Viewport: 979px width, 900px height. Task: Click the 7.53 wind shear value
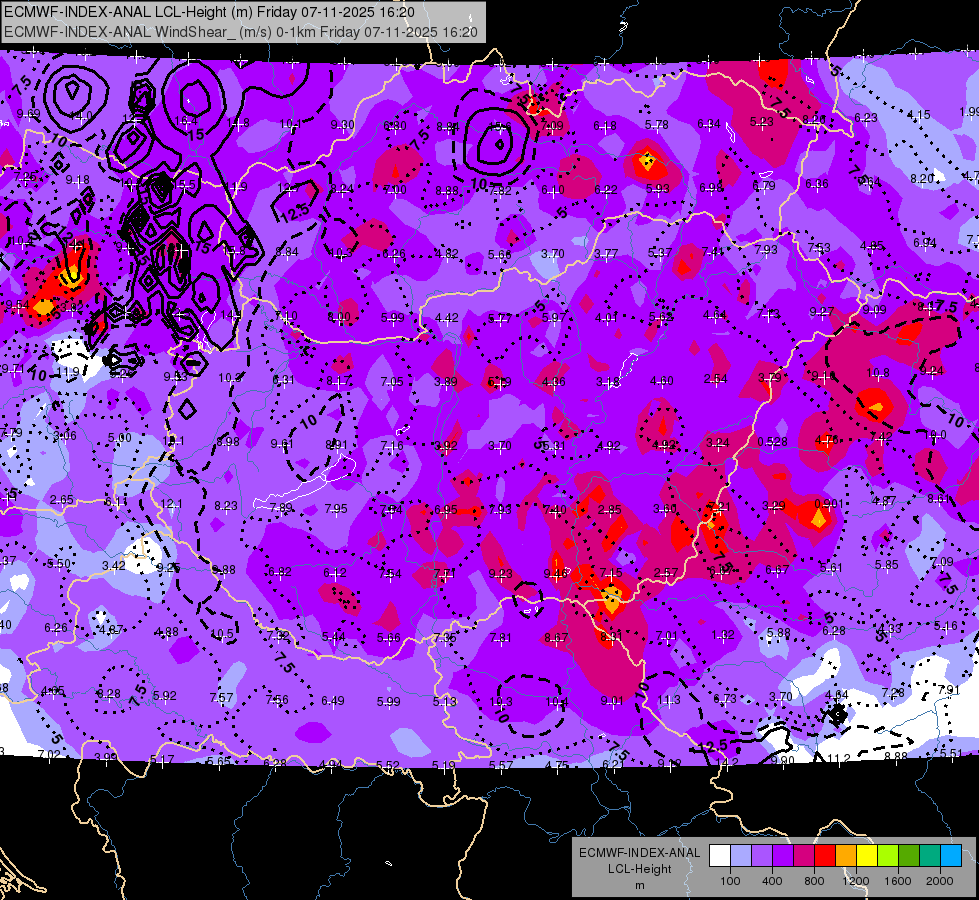point(819,248)
